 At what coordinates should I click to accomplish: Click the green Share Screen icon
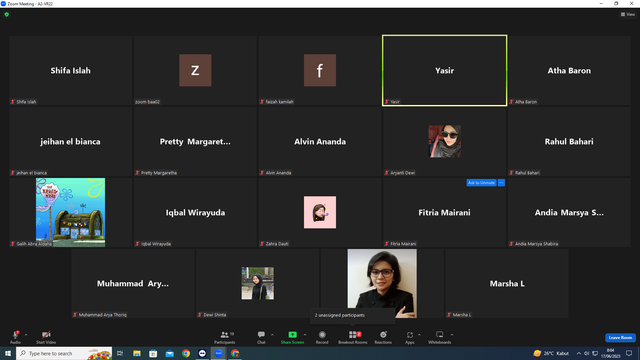click(292, 335)
